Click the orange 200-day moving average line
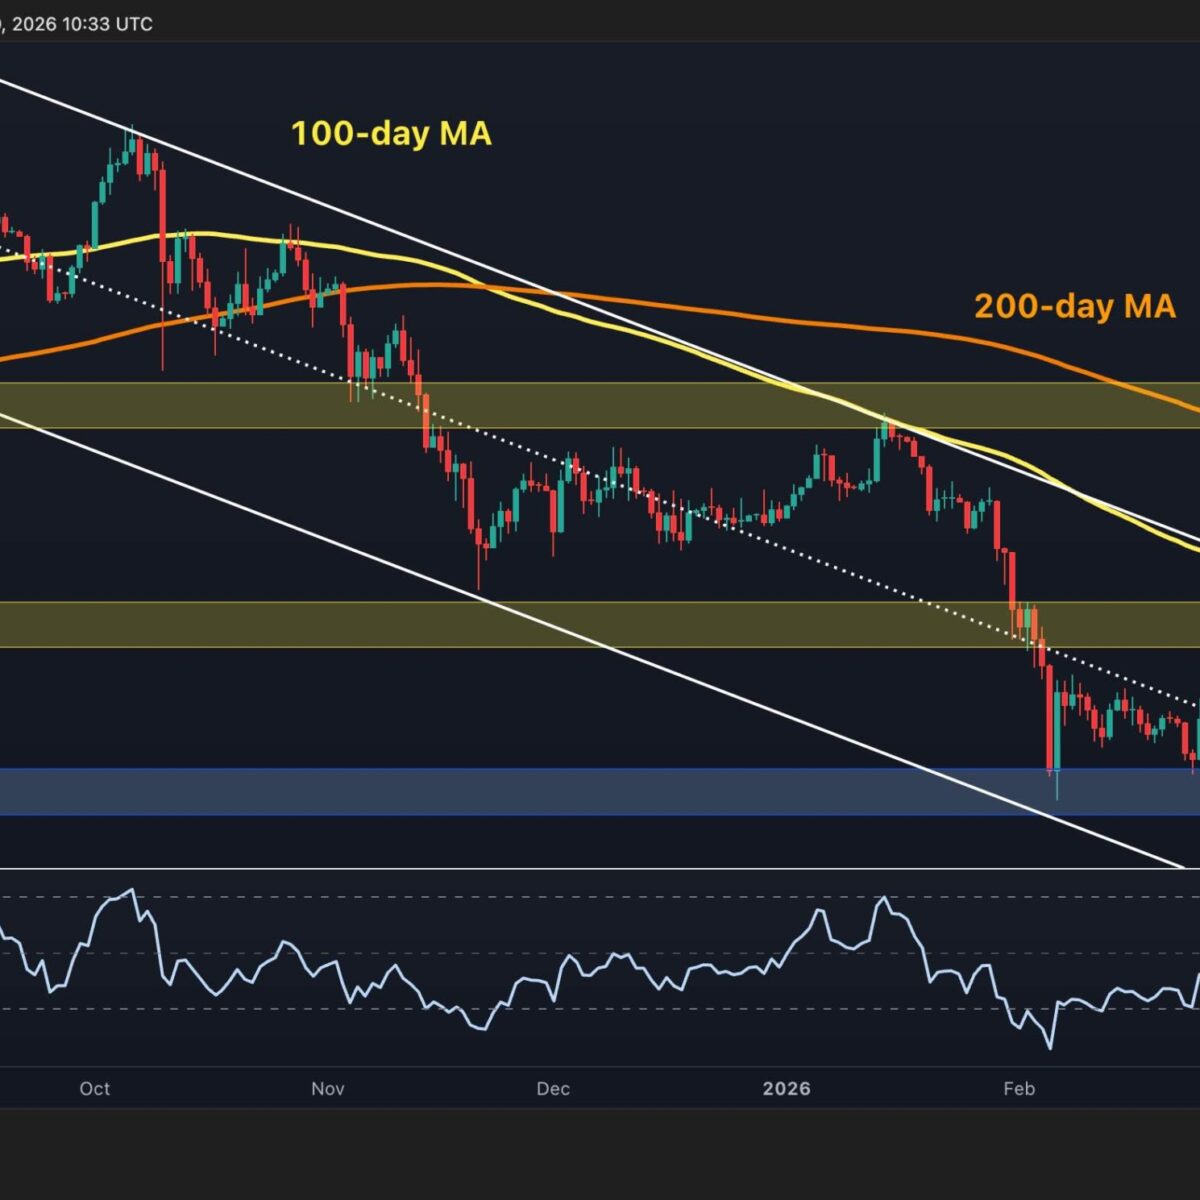Screen dimensions: 1200x1200 click(700, 302)
